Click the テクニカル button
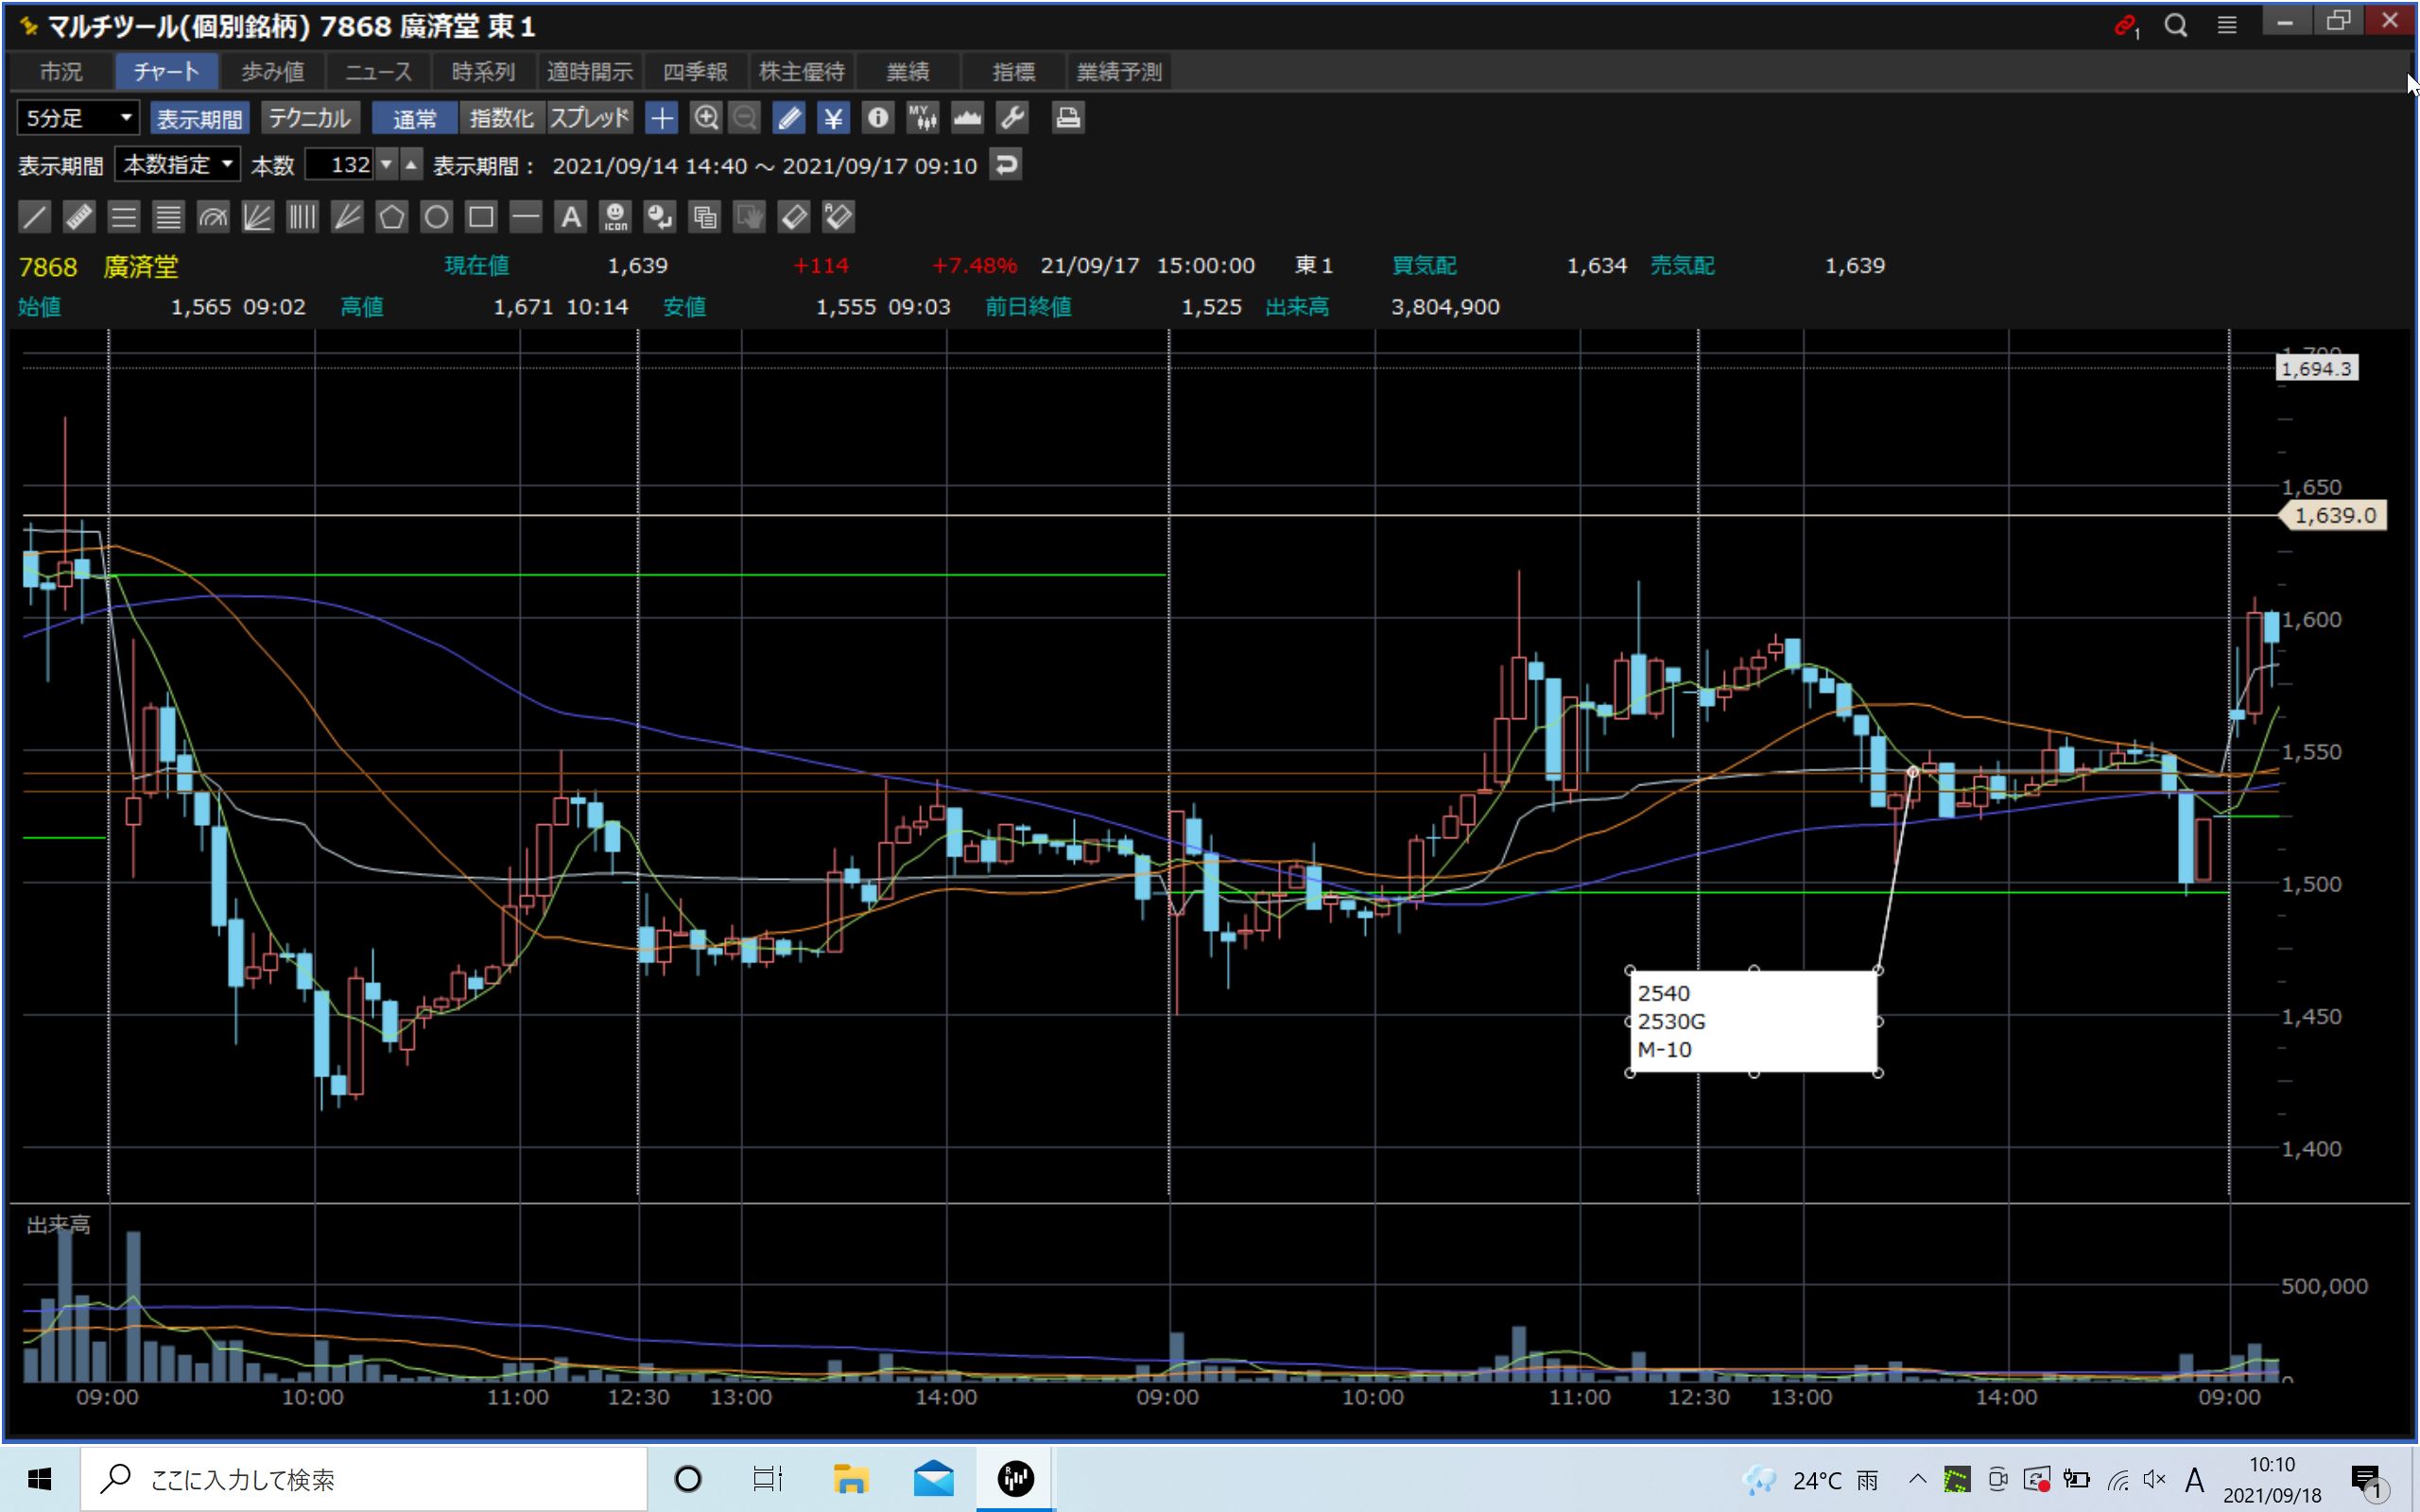The image size is (2420, 1512). coord(309,118)
